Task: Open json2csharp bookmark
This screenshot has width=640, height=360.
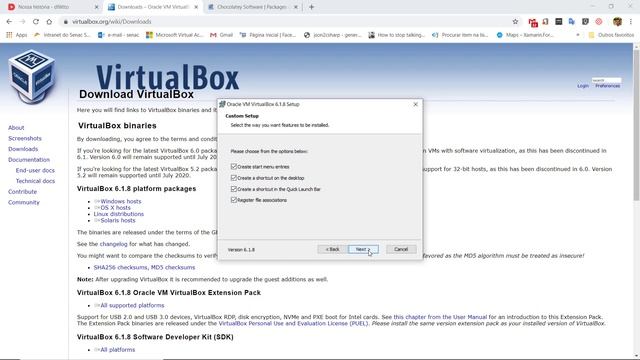Action: [332, 35]
